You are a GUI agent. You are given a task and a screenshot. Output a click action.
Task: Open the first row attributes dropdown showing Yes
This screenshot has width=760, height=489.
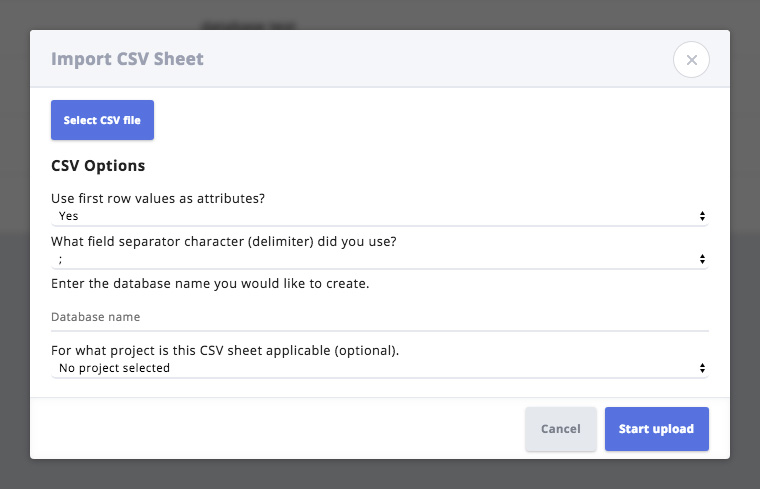click(380, 216)
